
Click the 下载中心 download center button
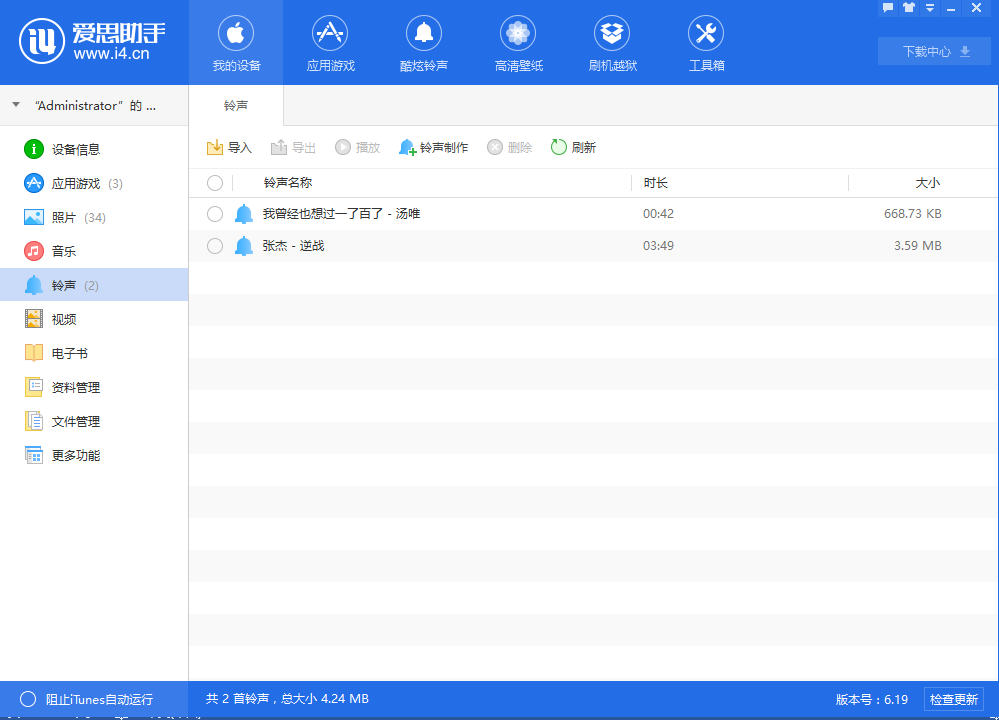pyautogui.click(x=934, y=51)
